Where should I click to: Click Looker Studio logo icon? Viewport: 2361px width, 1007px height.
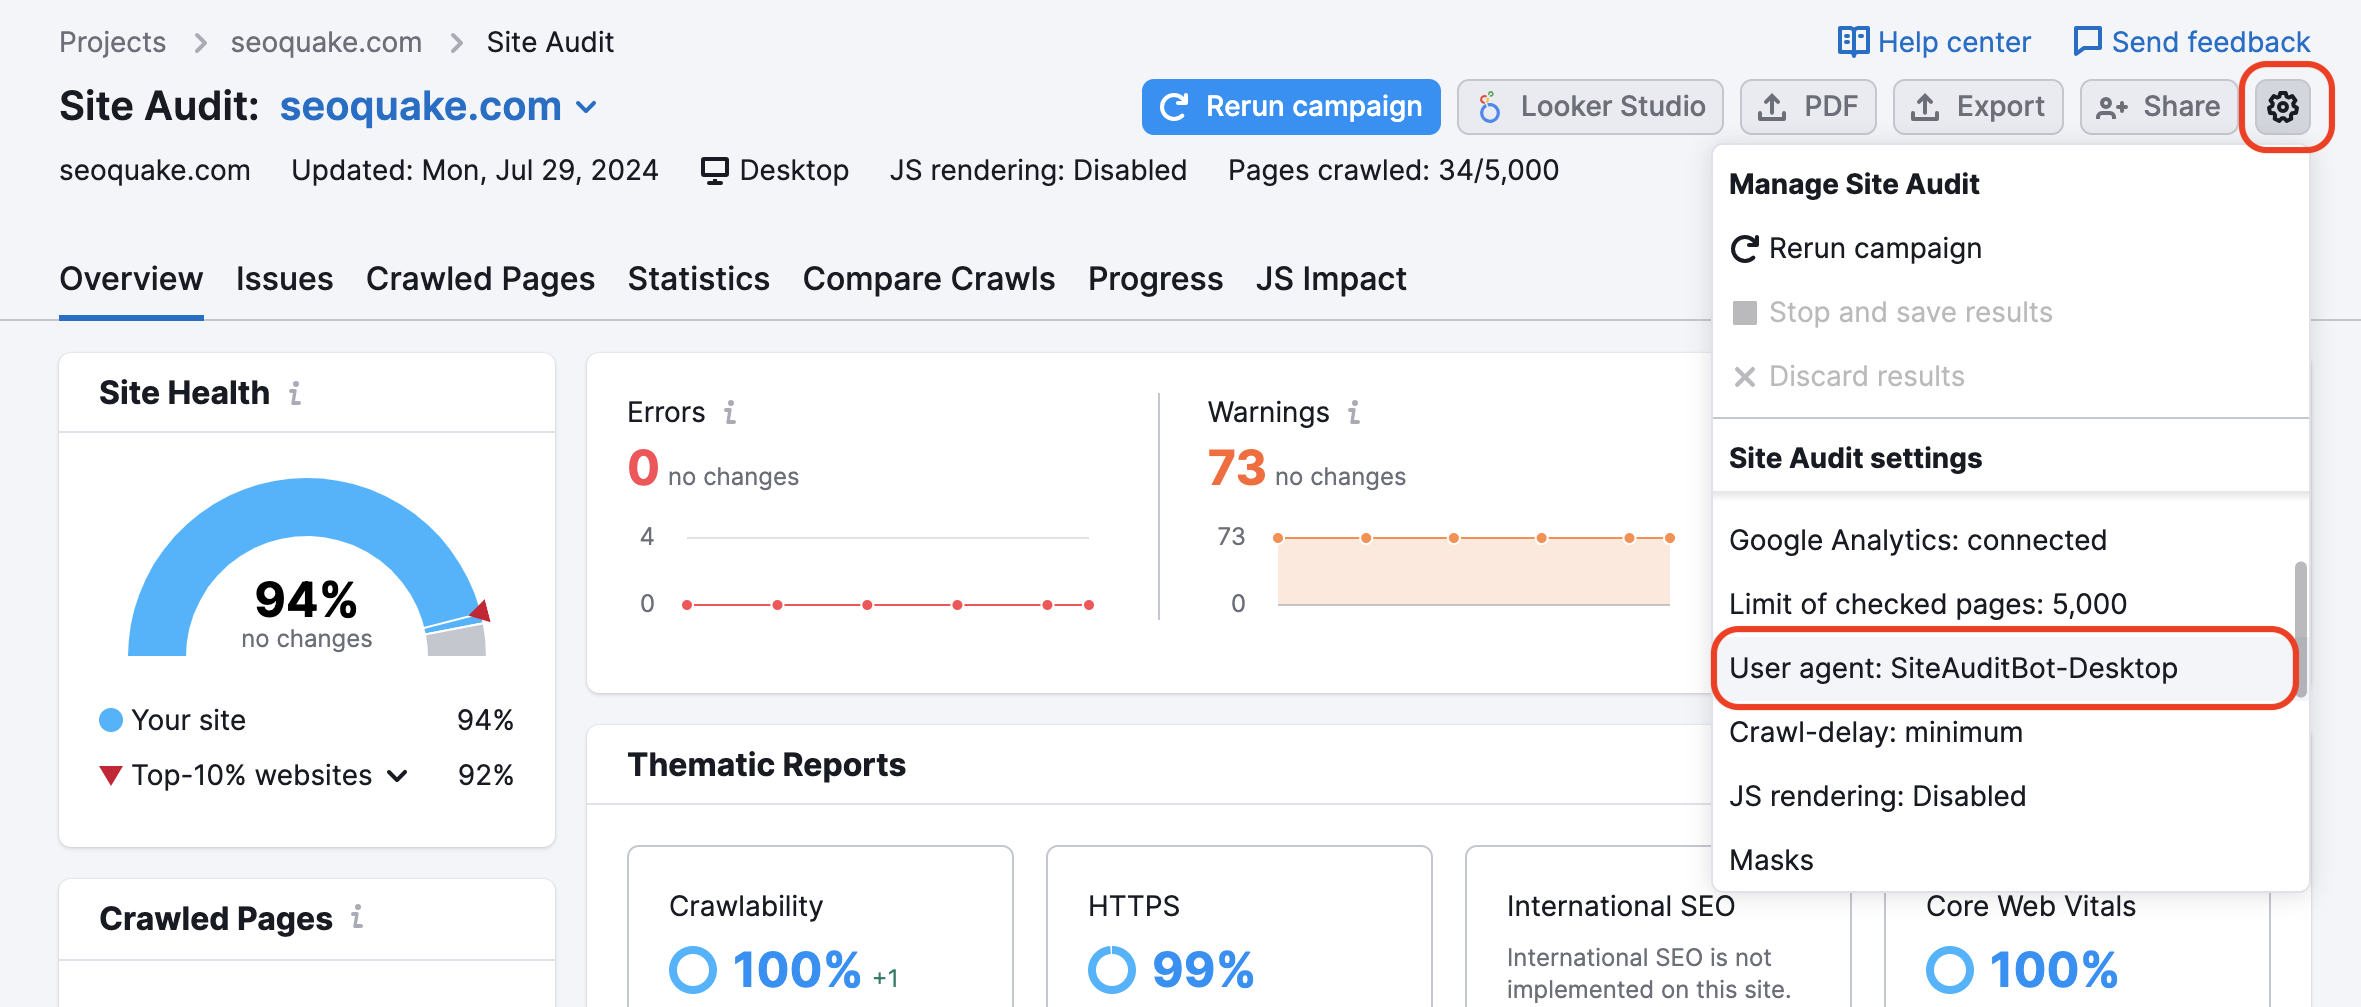tap(1489, 107)
